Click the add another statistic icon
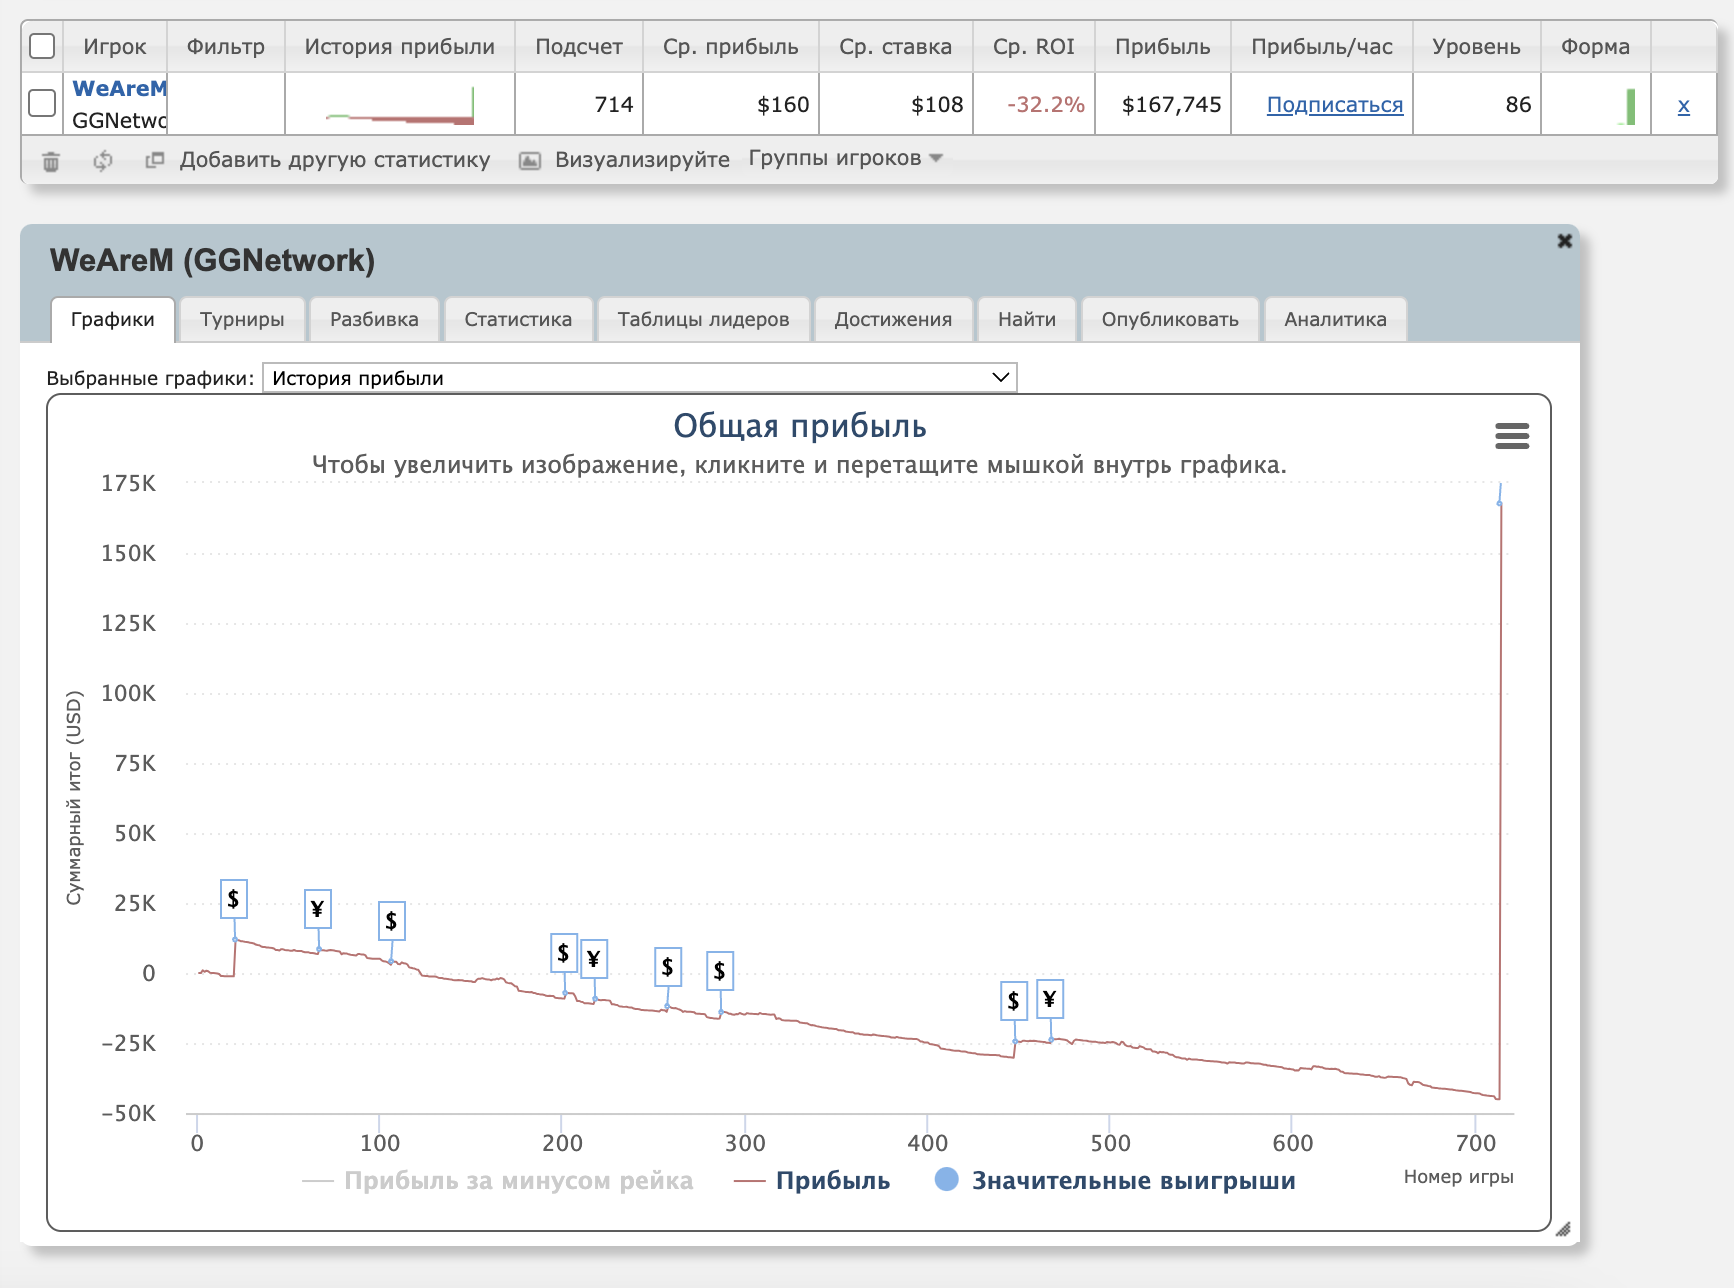Image resolution: width=1734 pixels, height=1288 pixels. click(x=154, y=160)
